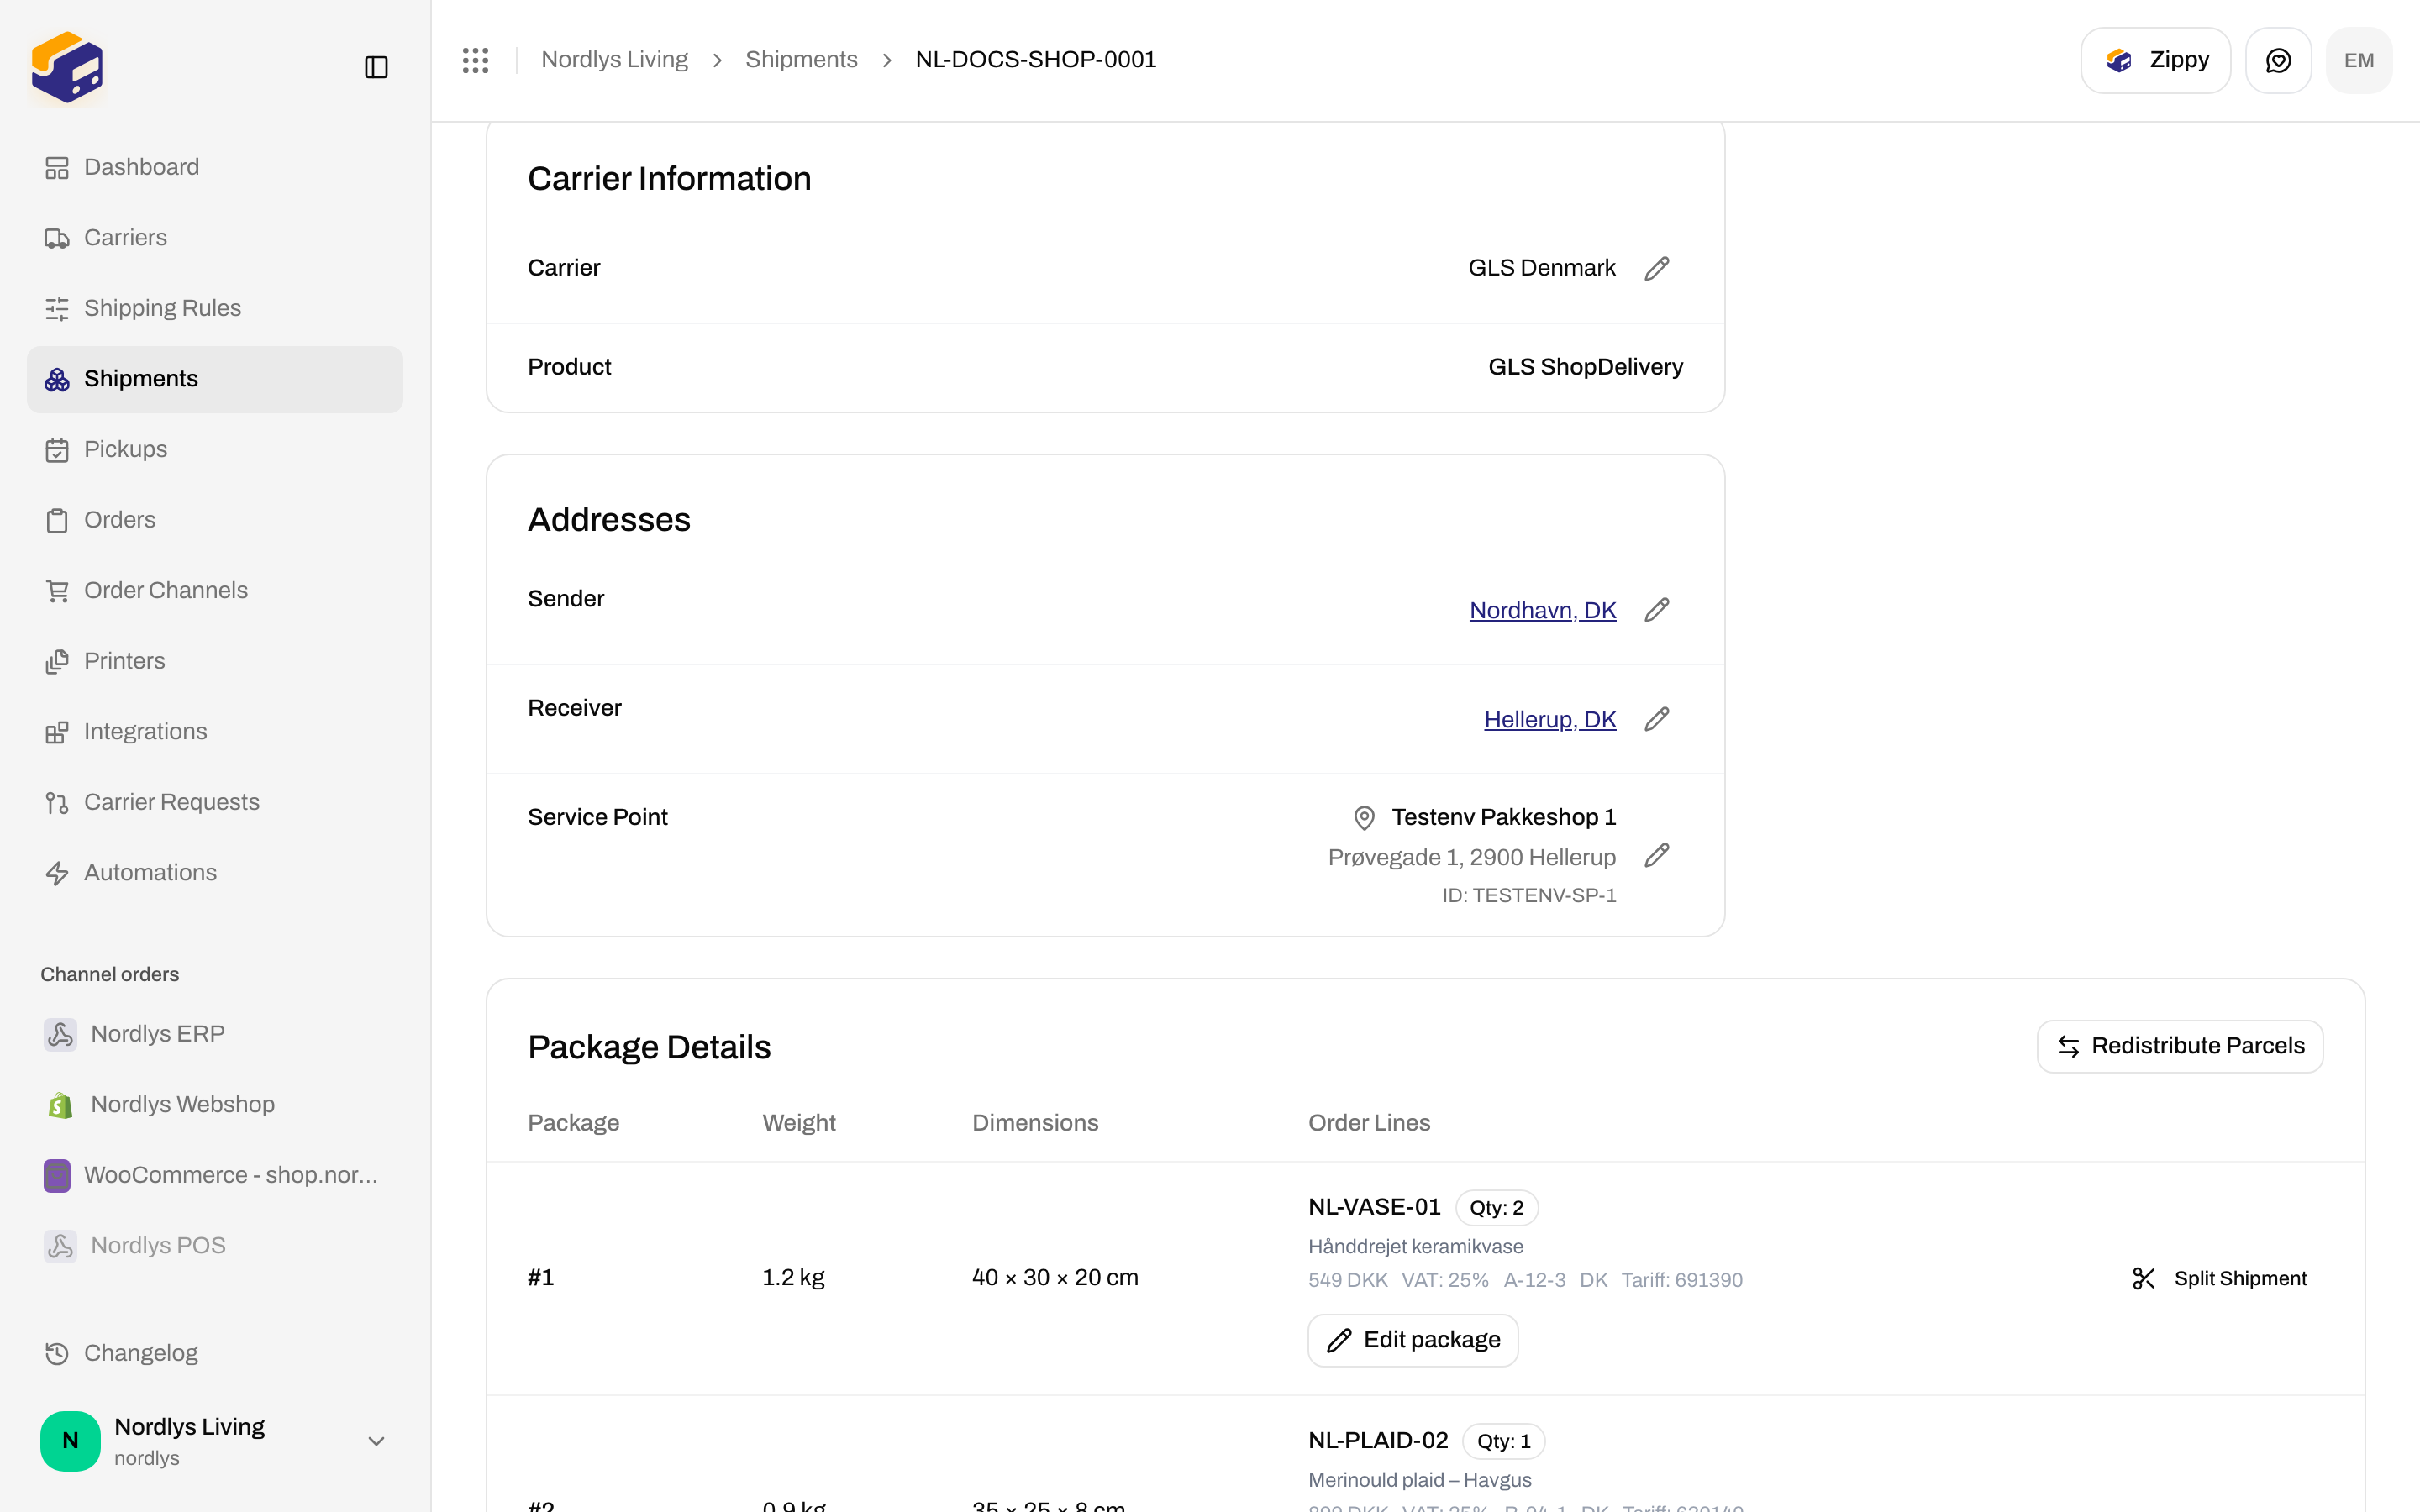Click the ID: TESTENV-SP-1 text
The image size is (2420, 1512).
tap(1529, 895)
